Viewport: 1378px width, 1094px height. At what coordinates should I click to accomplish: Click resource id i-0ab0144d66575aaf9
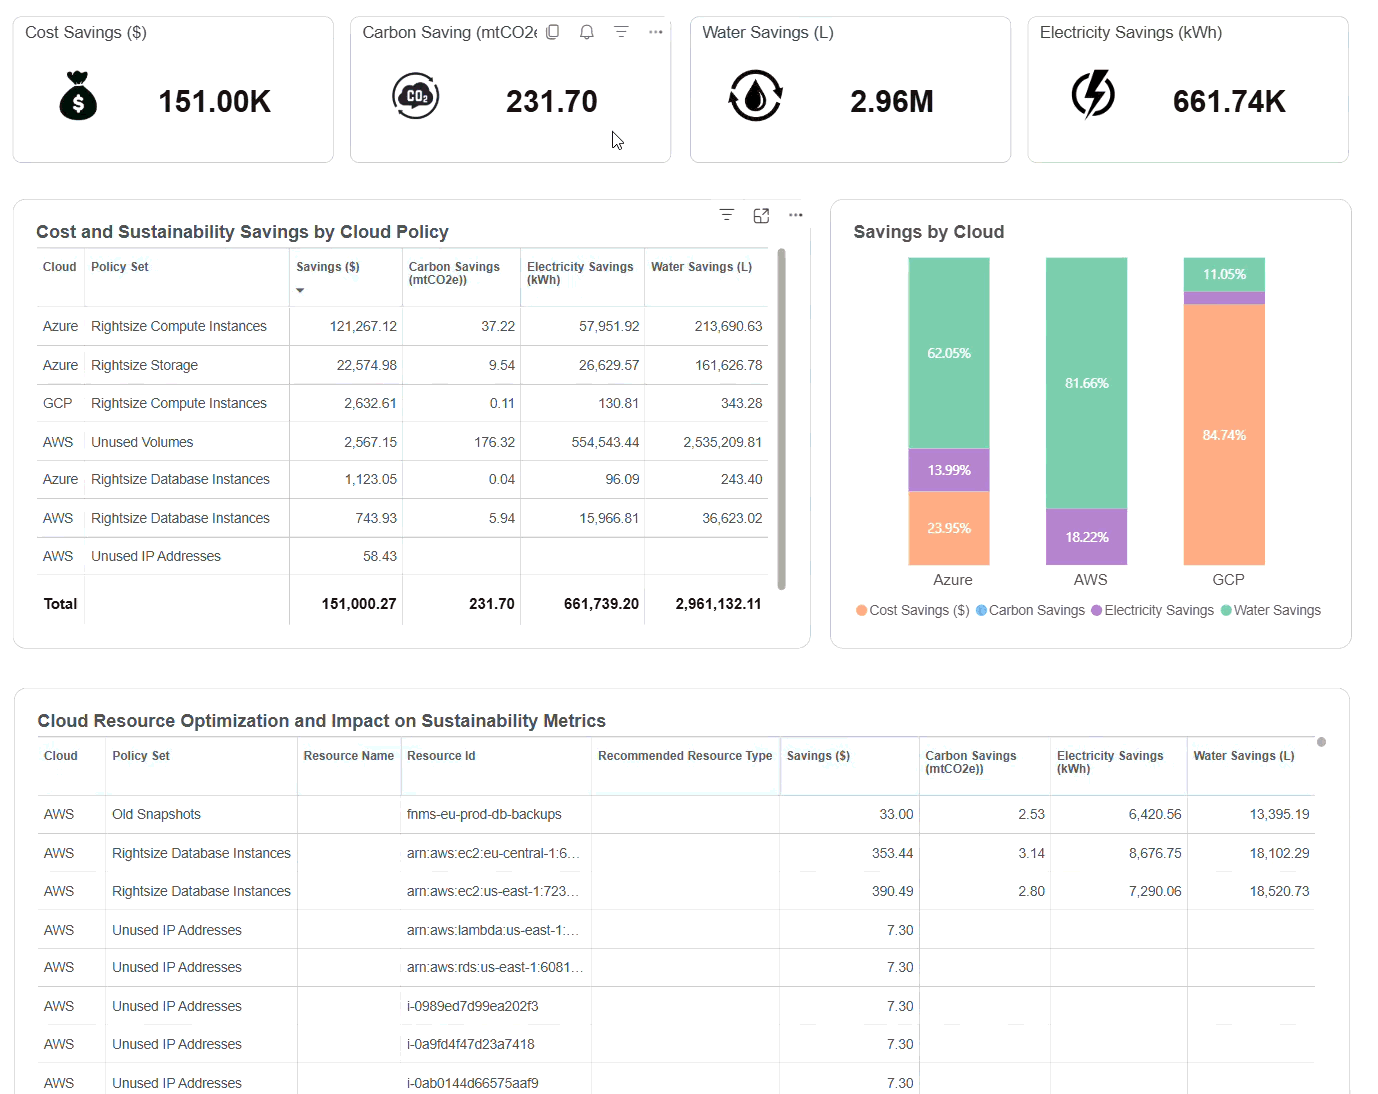pos(472,1083)
